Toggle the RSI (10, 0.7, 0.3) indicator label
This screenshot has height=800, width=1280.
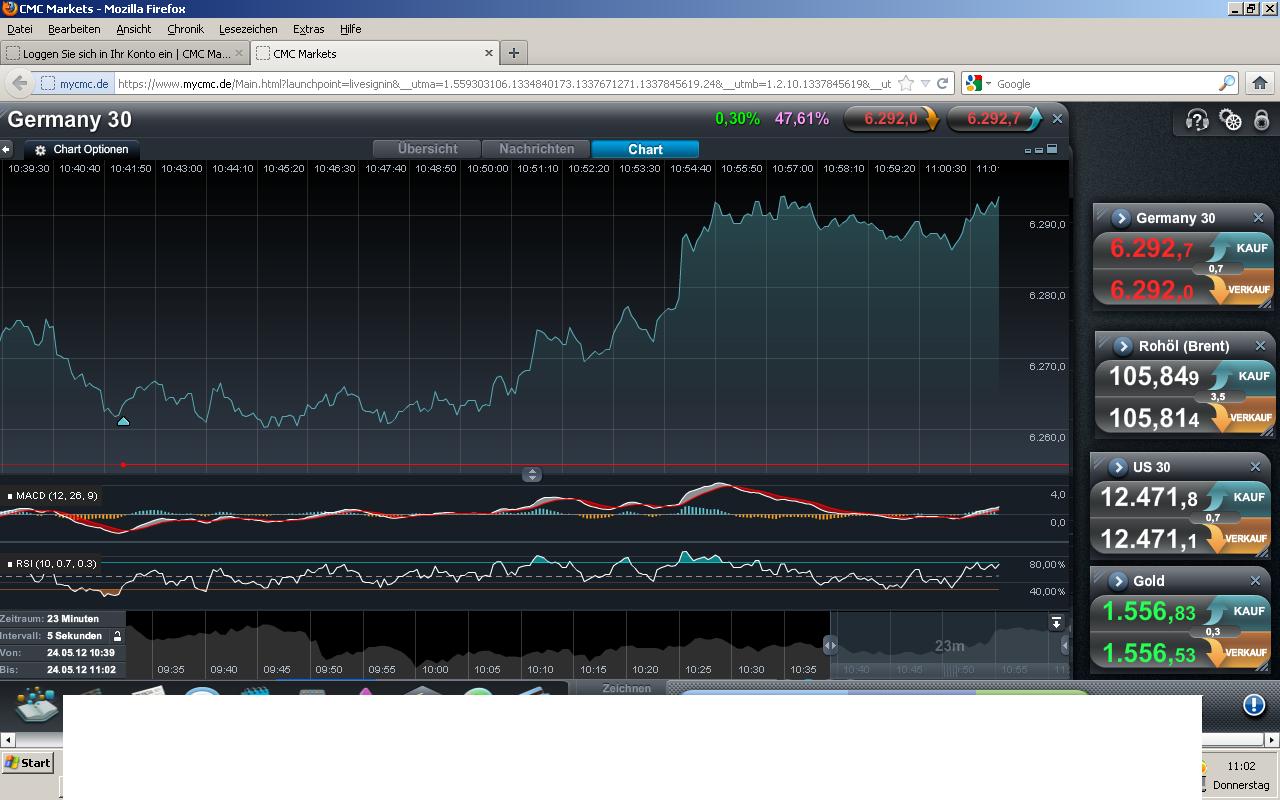coord(53,564)
